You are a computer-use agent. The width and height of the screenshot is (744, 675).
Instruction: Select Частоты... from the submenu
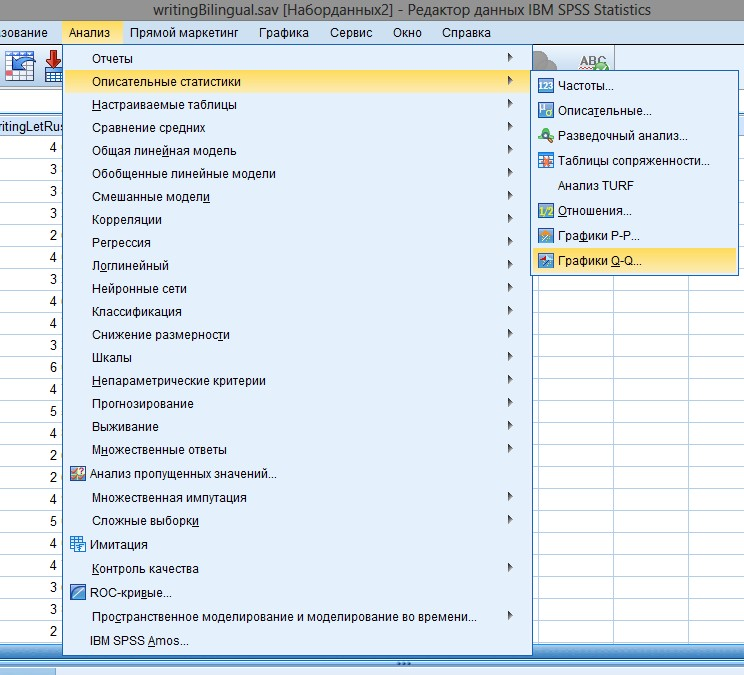pos(635,86)
